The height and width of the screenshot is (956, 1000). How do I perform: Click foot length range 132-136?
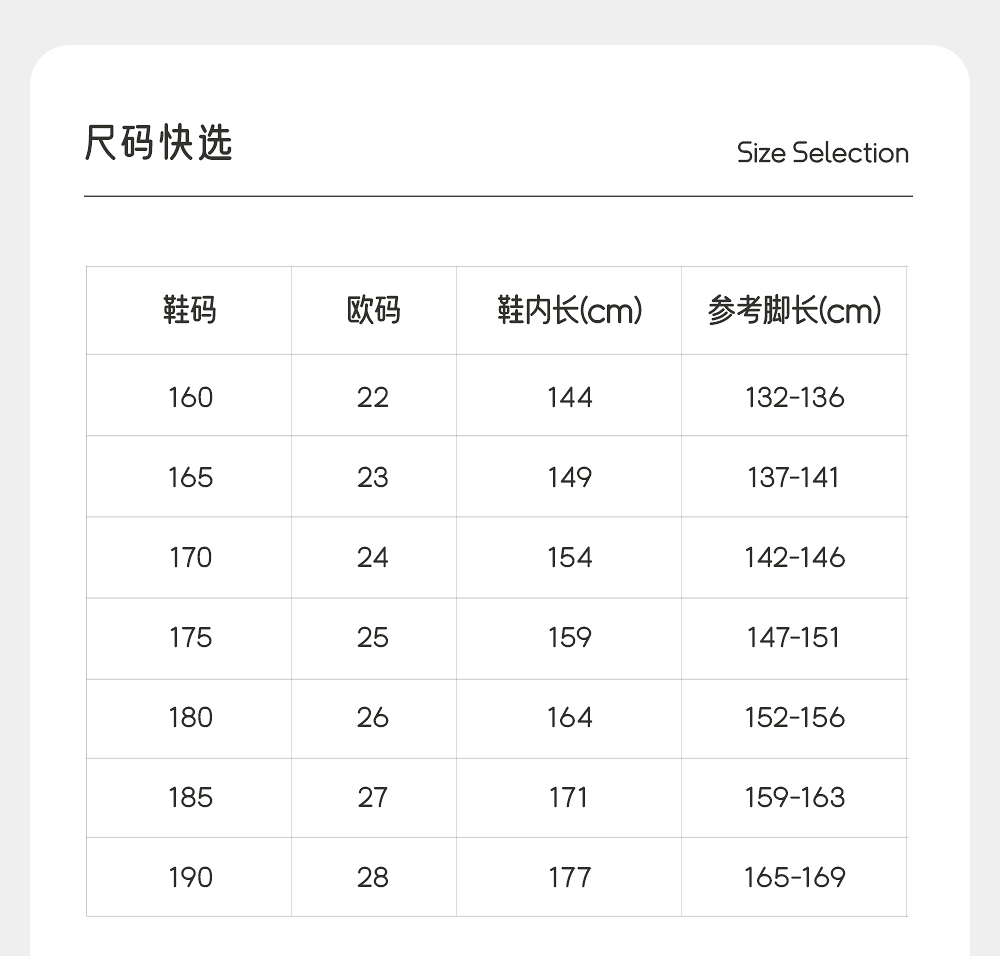coord(794,397)
